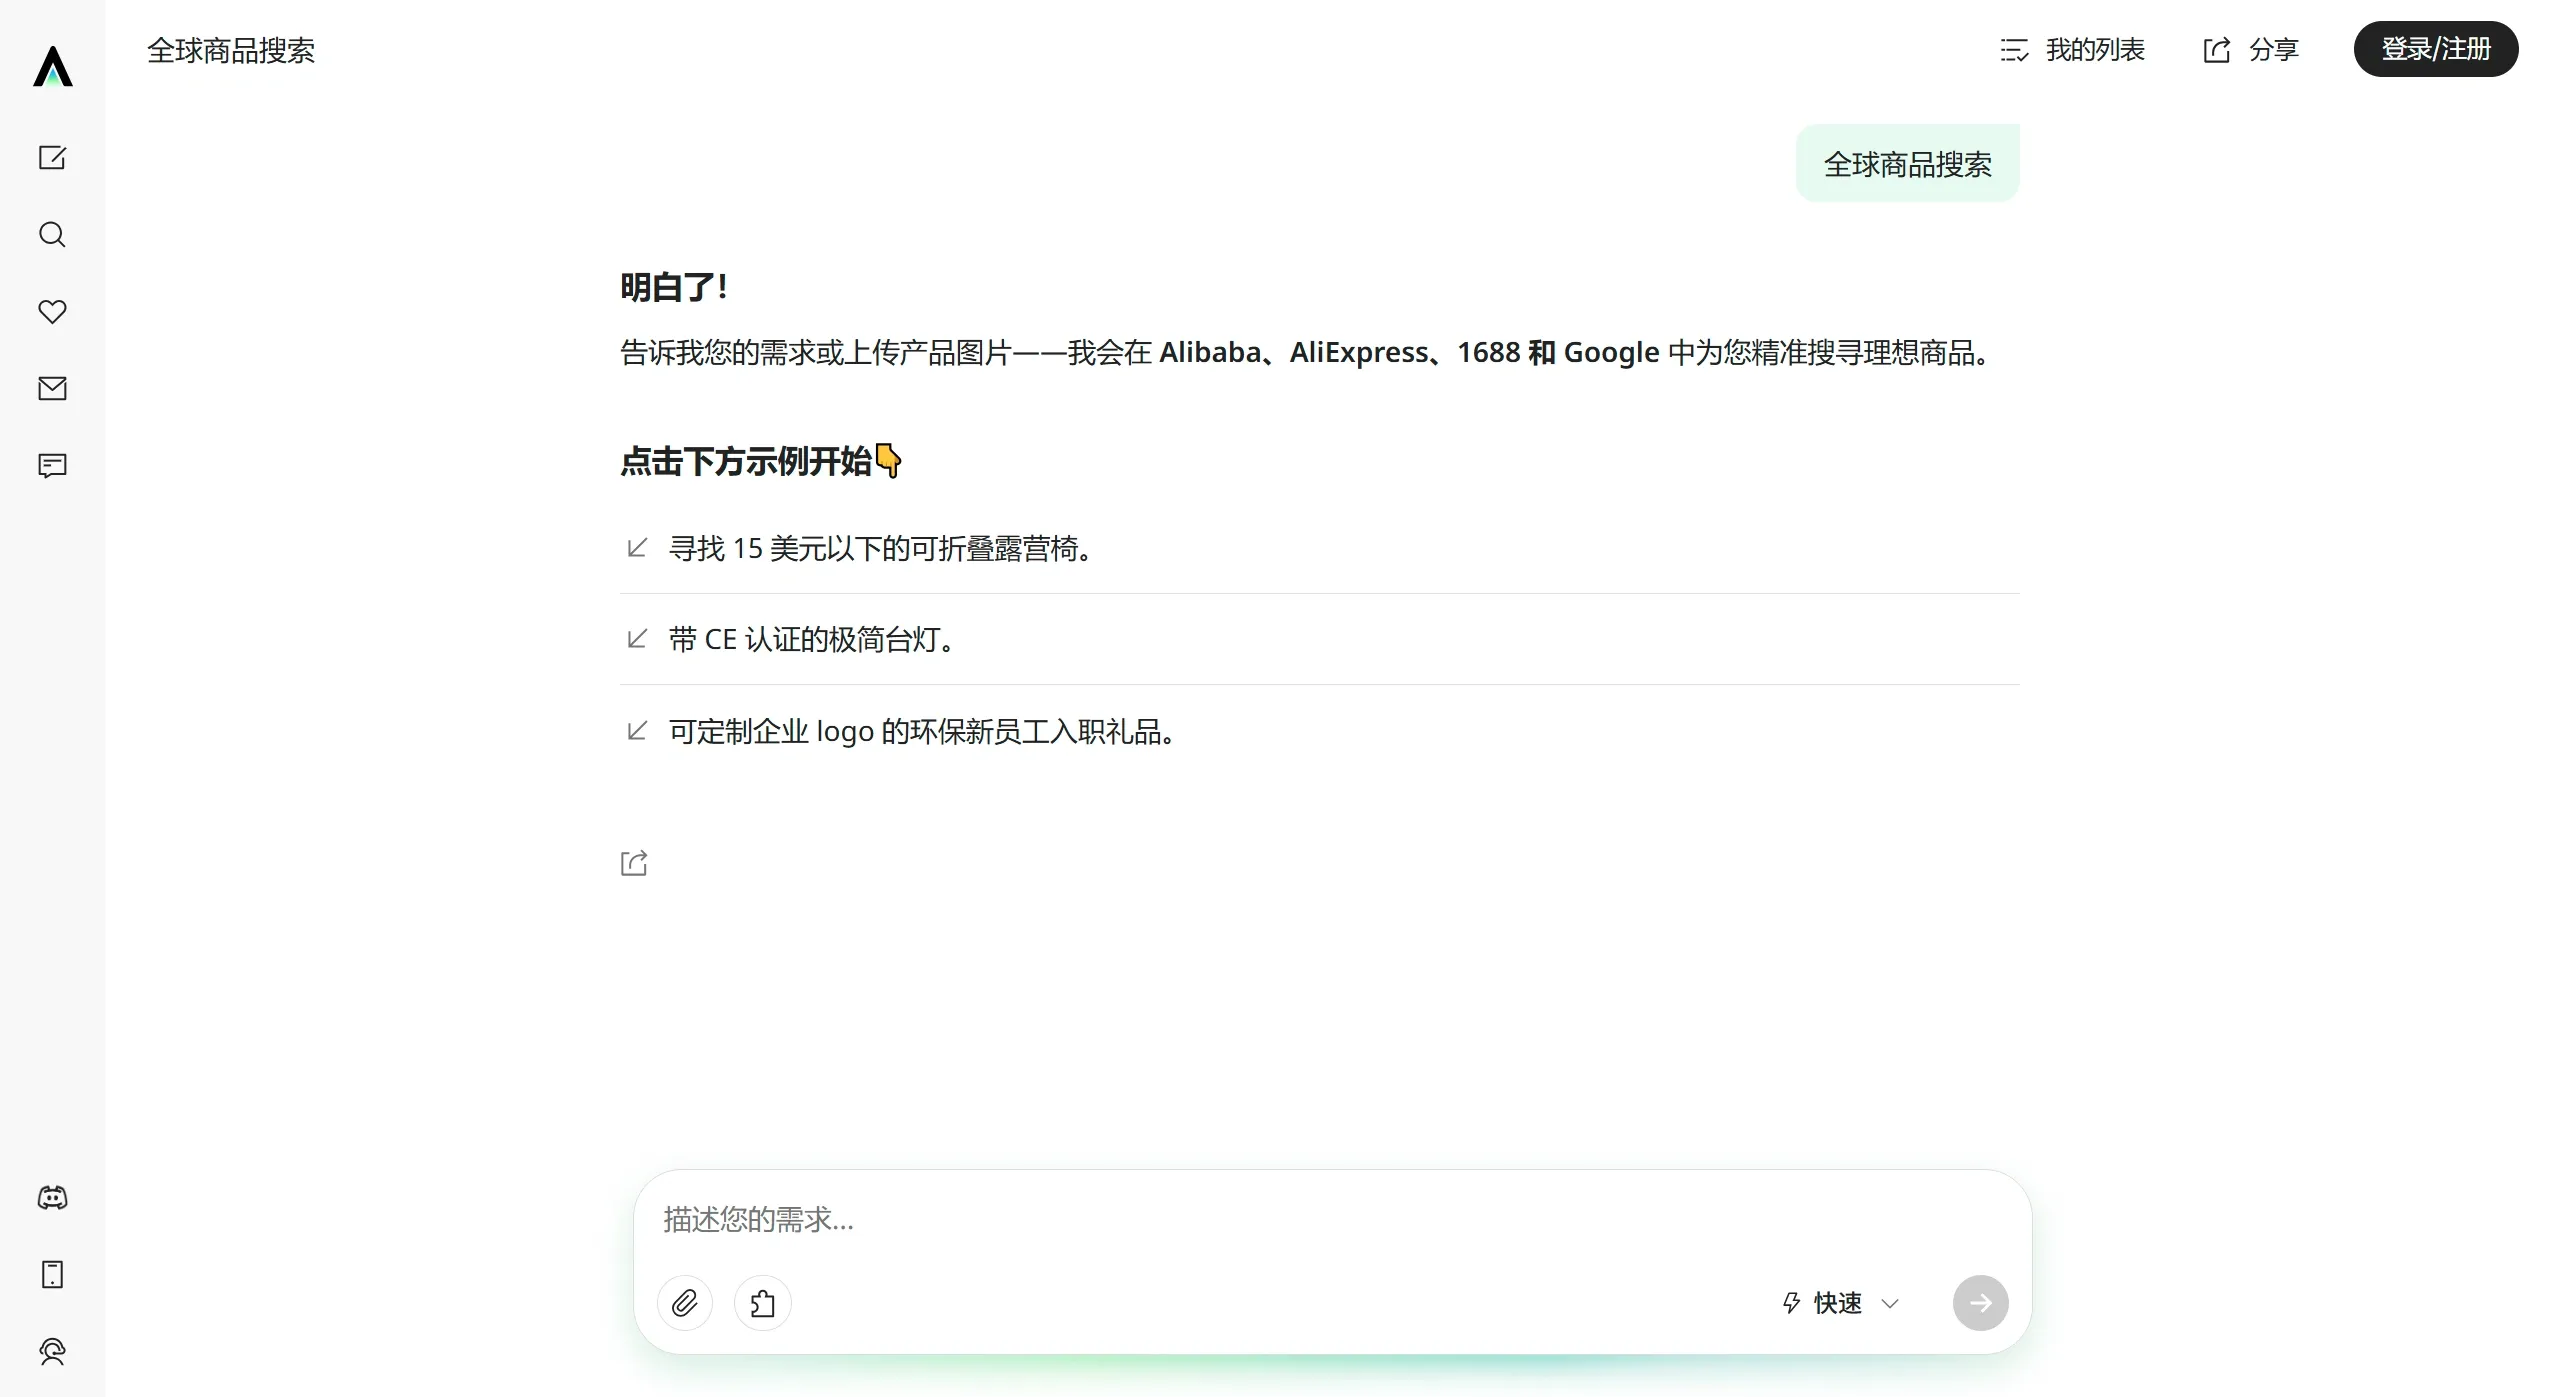
Task: Open the mobile app icon near bottom sidebar
Action: pyautogui.click(x=52, y=1274)
